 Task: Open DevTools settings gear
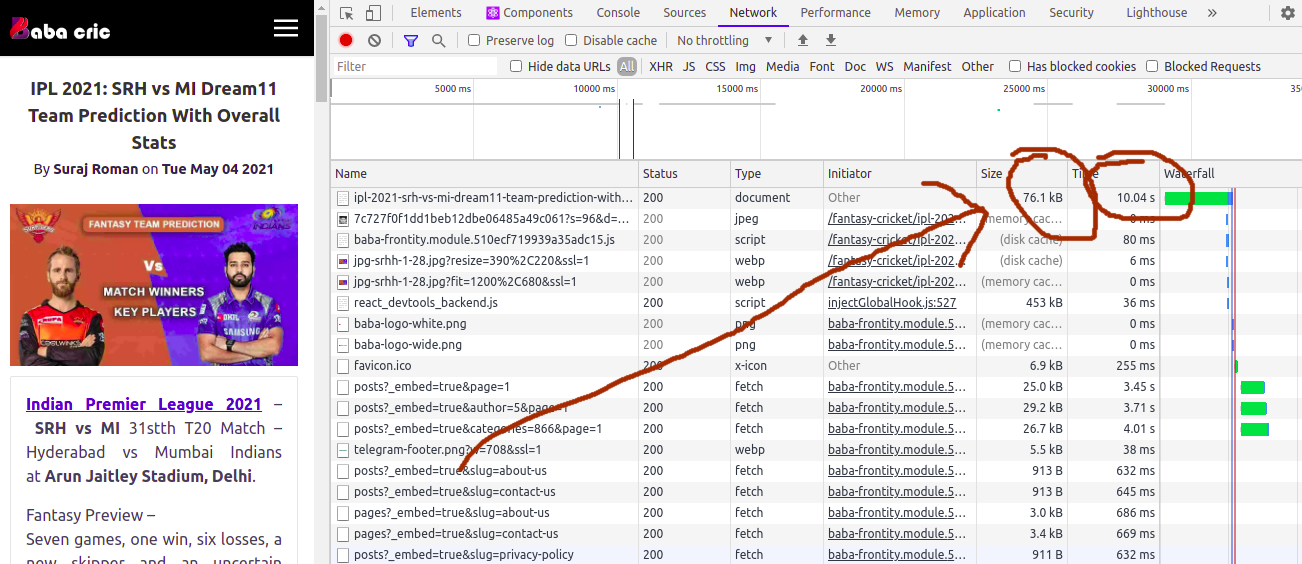(x=1287, y=13)
